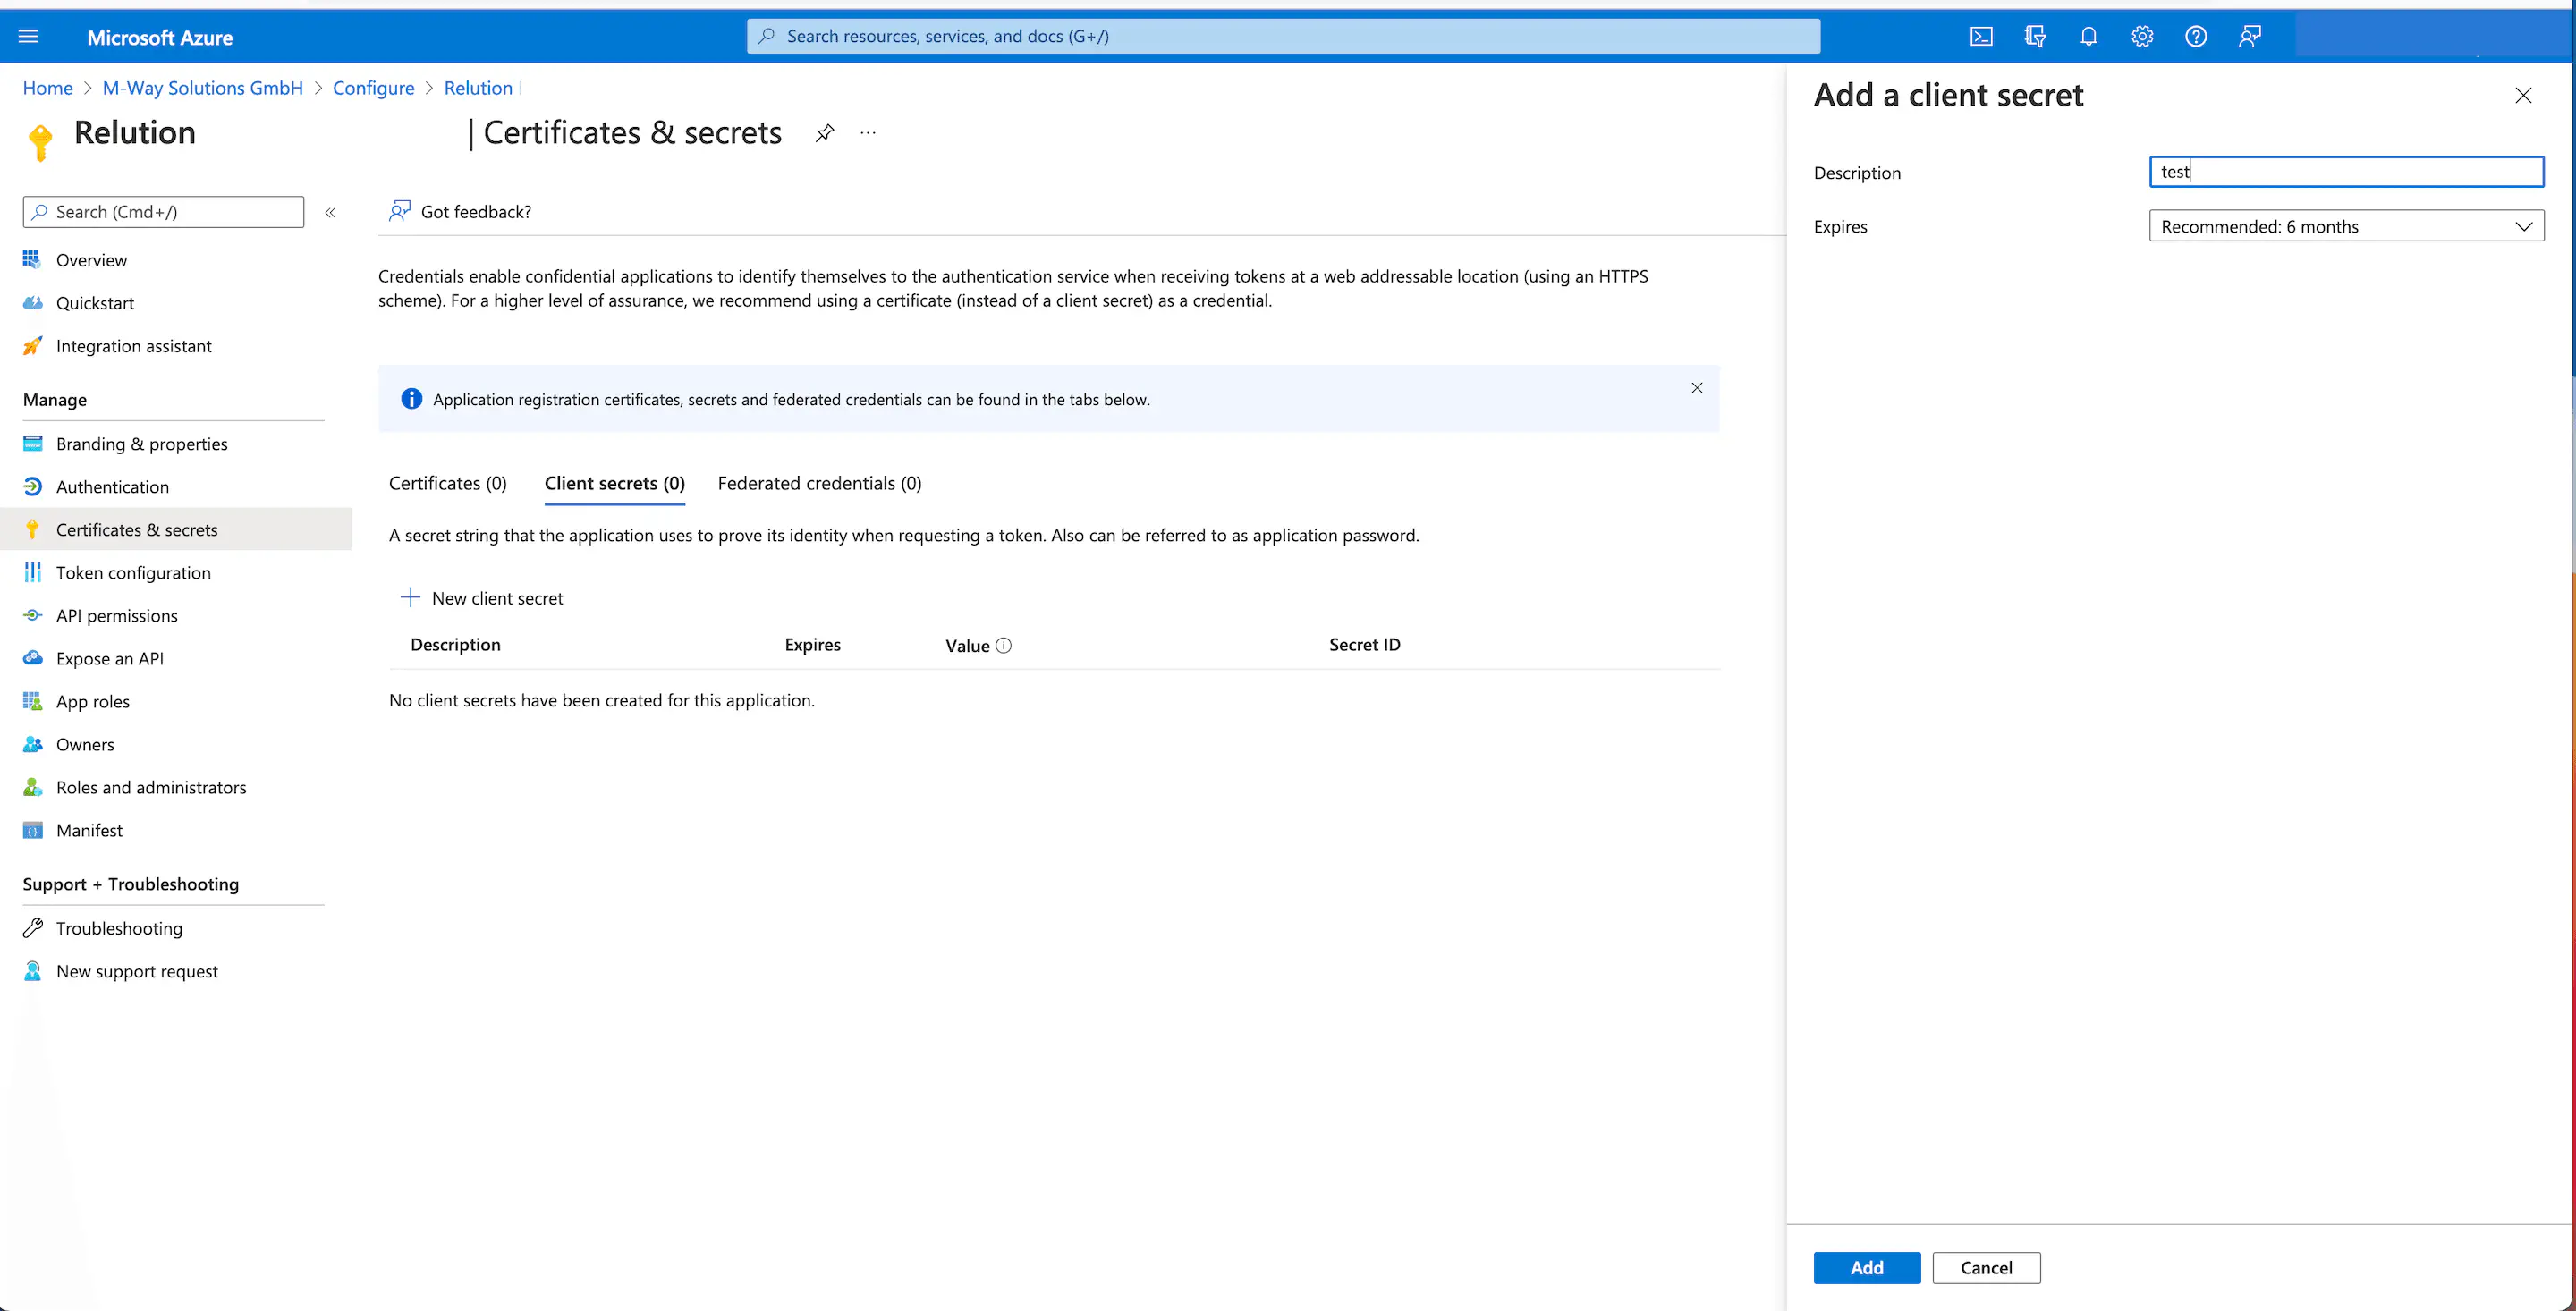Collapse the left navigation menu
The width and height of the screenshot is (2576, 1311).
pos(330,212)
